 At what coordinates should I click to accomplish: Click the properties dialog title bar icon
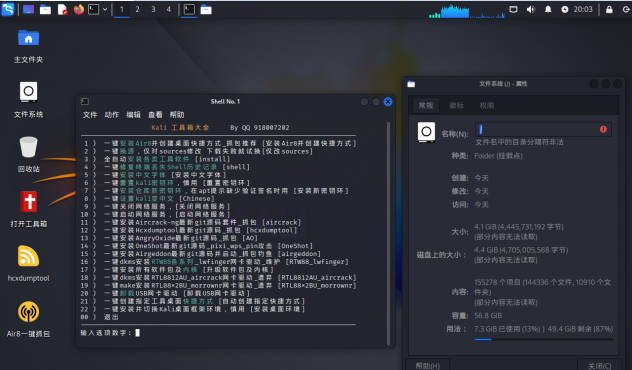tap(411, 84)
